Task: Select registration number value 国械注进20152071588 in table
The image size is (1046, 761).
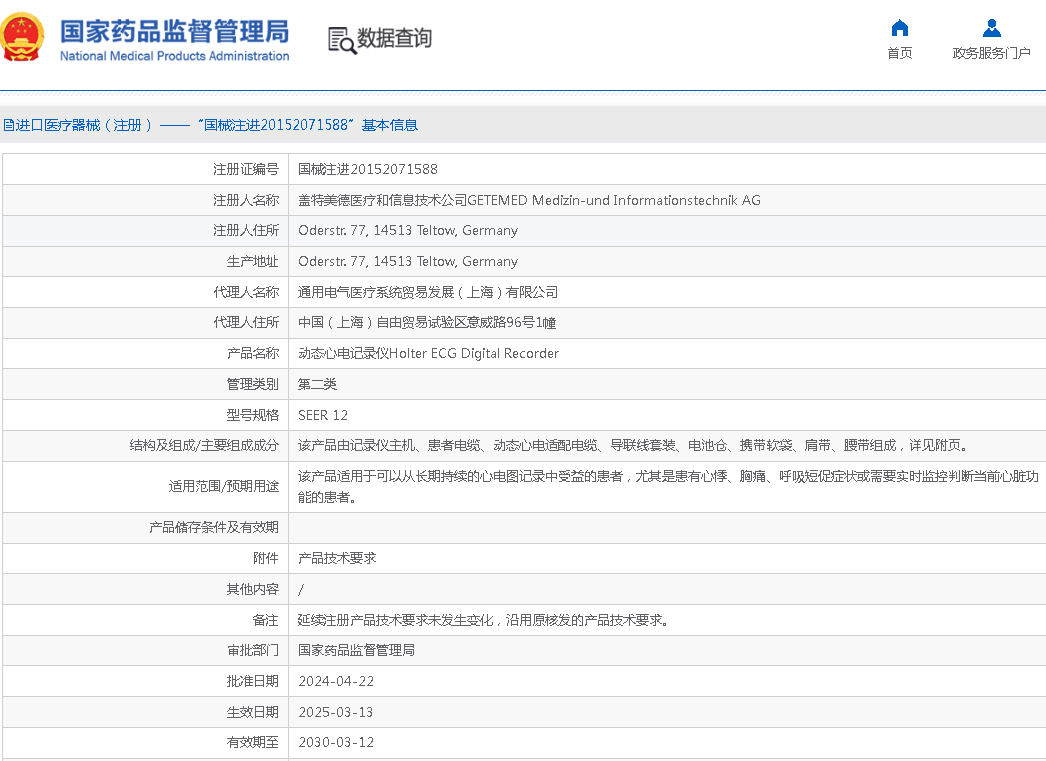Action: (367, 169)
